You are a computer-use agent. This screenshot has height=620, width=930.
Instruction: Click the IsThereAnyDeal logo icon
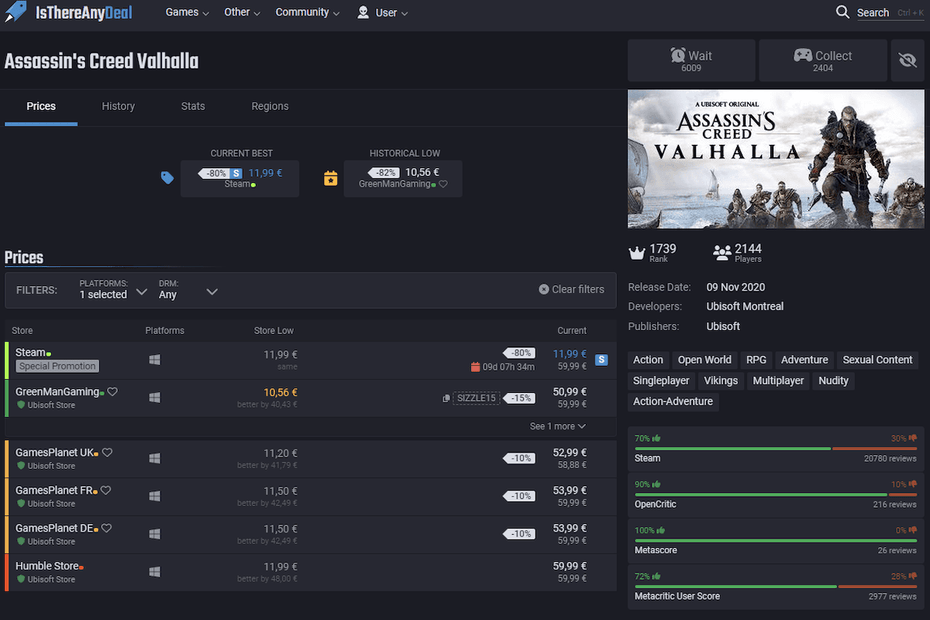pyautogui.click(x=15, y=13)
